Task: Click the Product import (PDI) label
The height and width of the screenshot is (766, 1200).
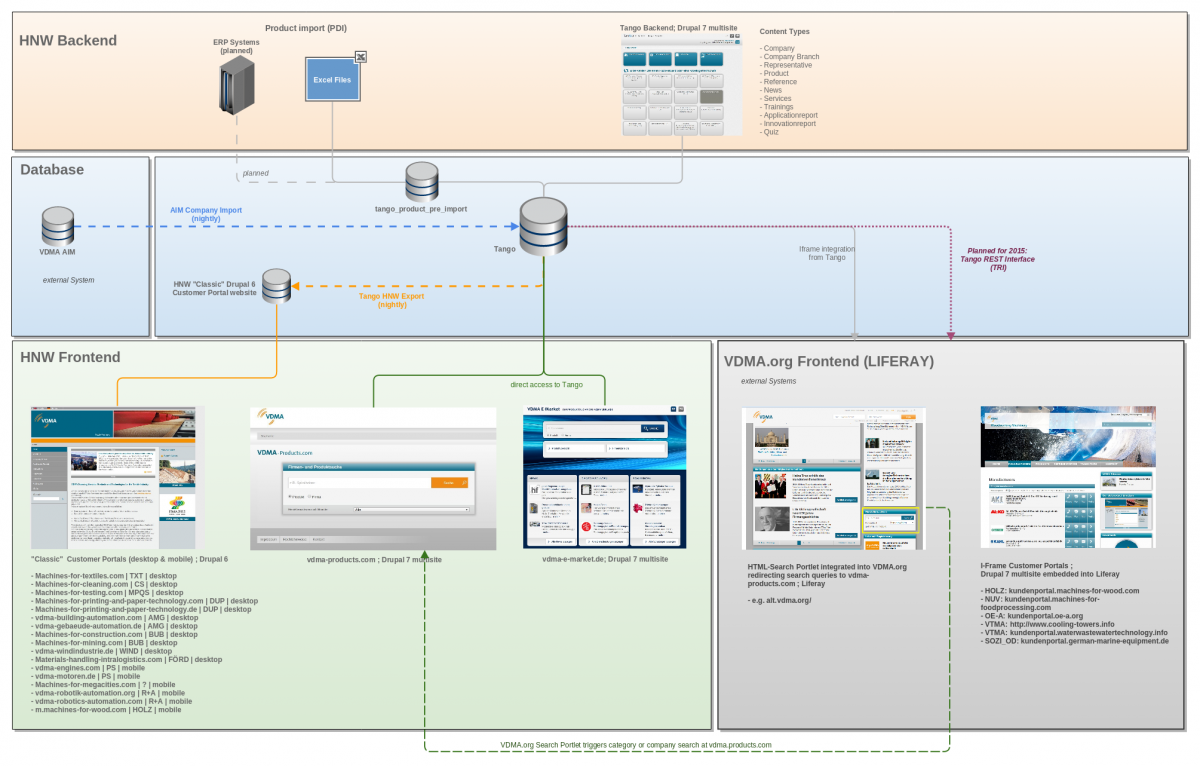Action: [306, 28]
